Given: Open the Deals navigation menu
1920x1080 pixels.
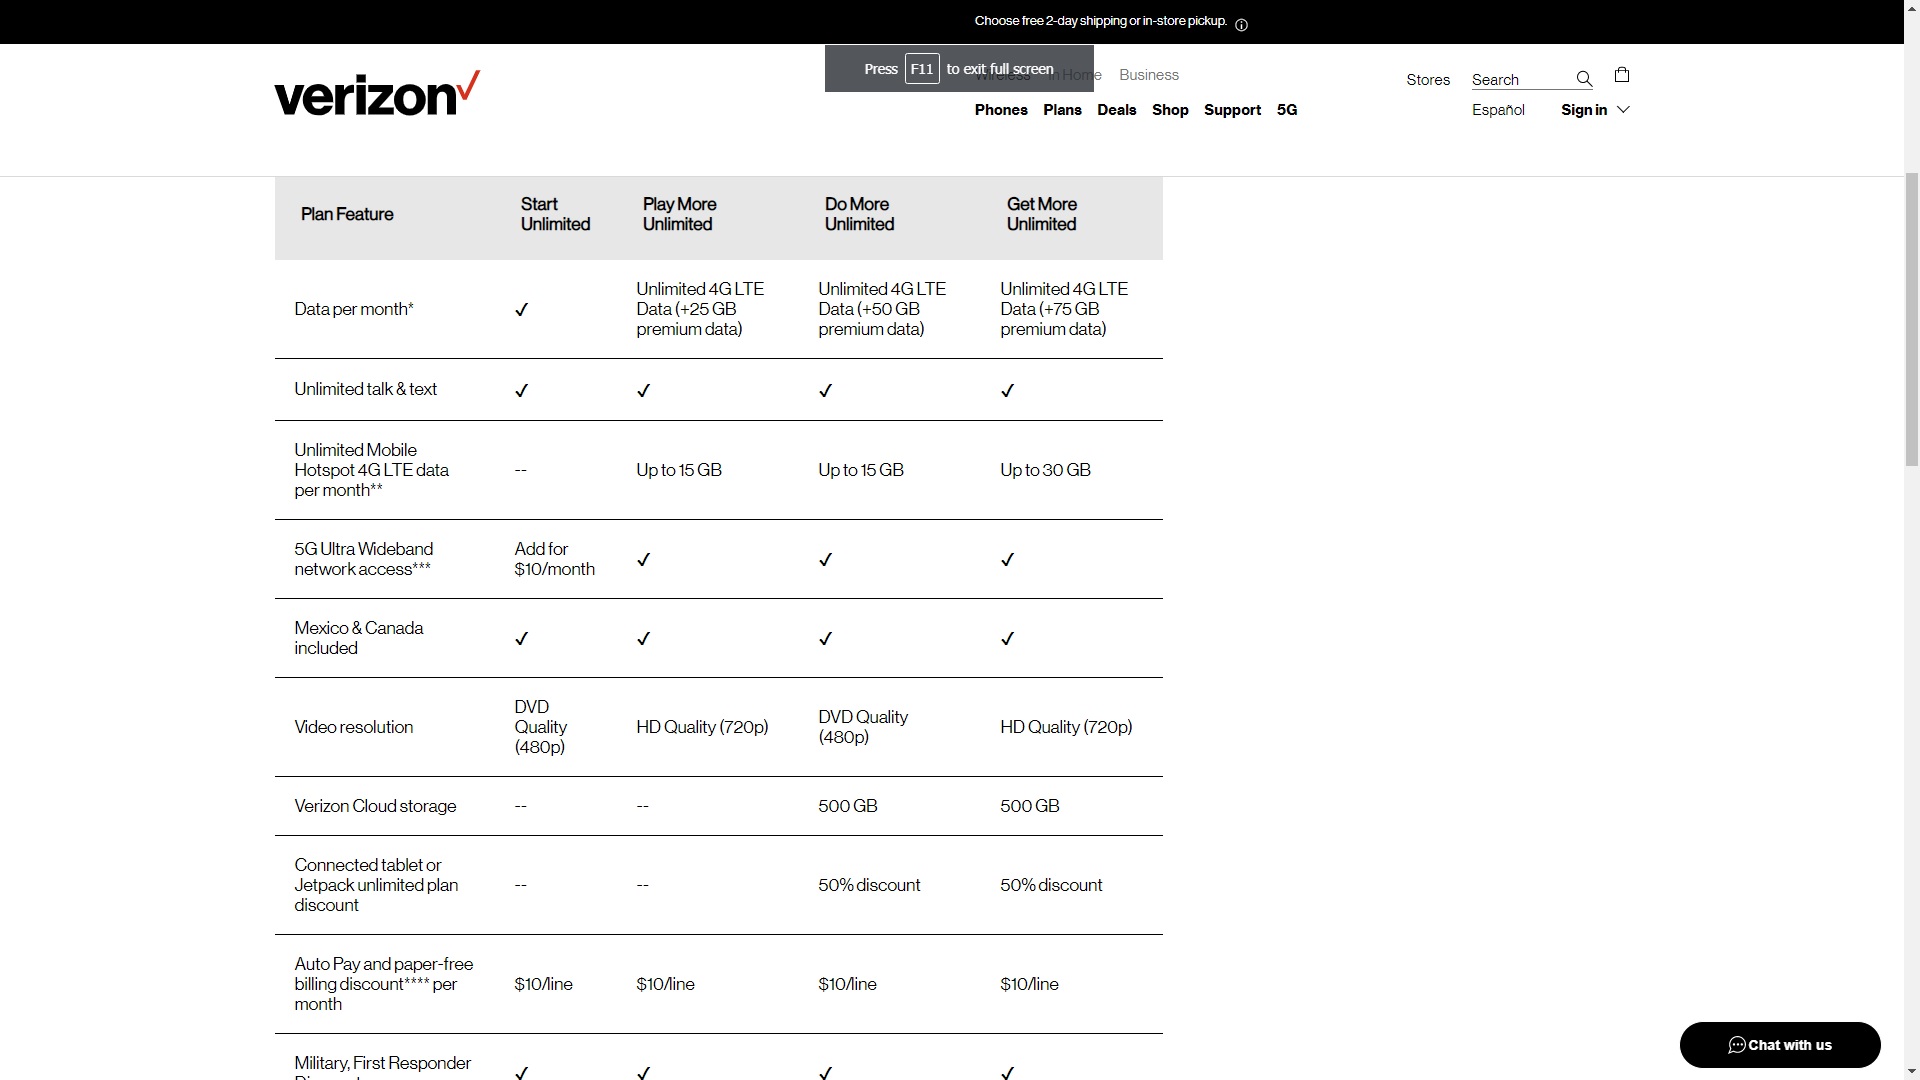Looking at the screenshot, I should pyautogui.click(x=1116, y=110).
